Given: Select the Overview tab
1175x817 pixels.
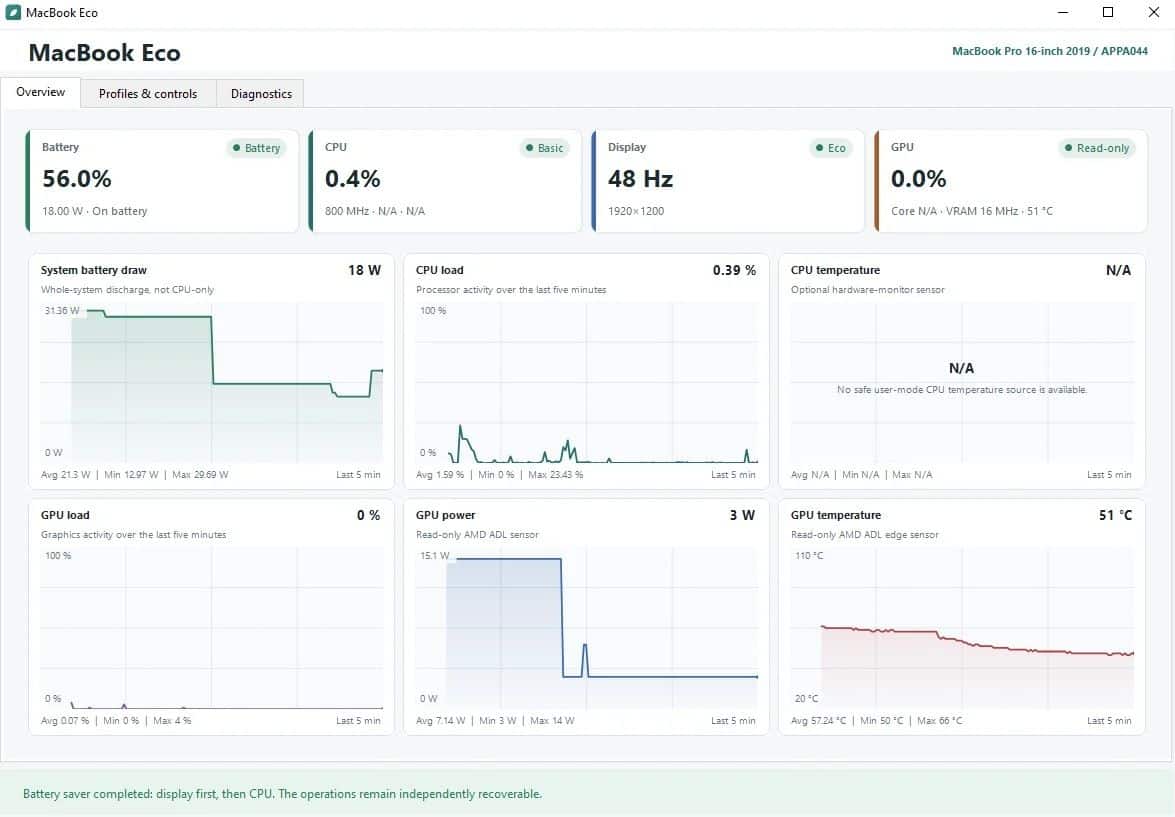Looking at the screenshot, I should coord(40,92).
